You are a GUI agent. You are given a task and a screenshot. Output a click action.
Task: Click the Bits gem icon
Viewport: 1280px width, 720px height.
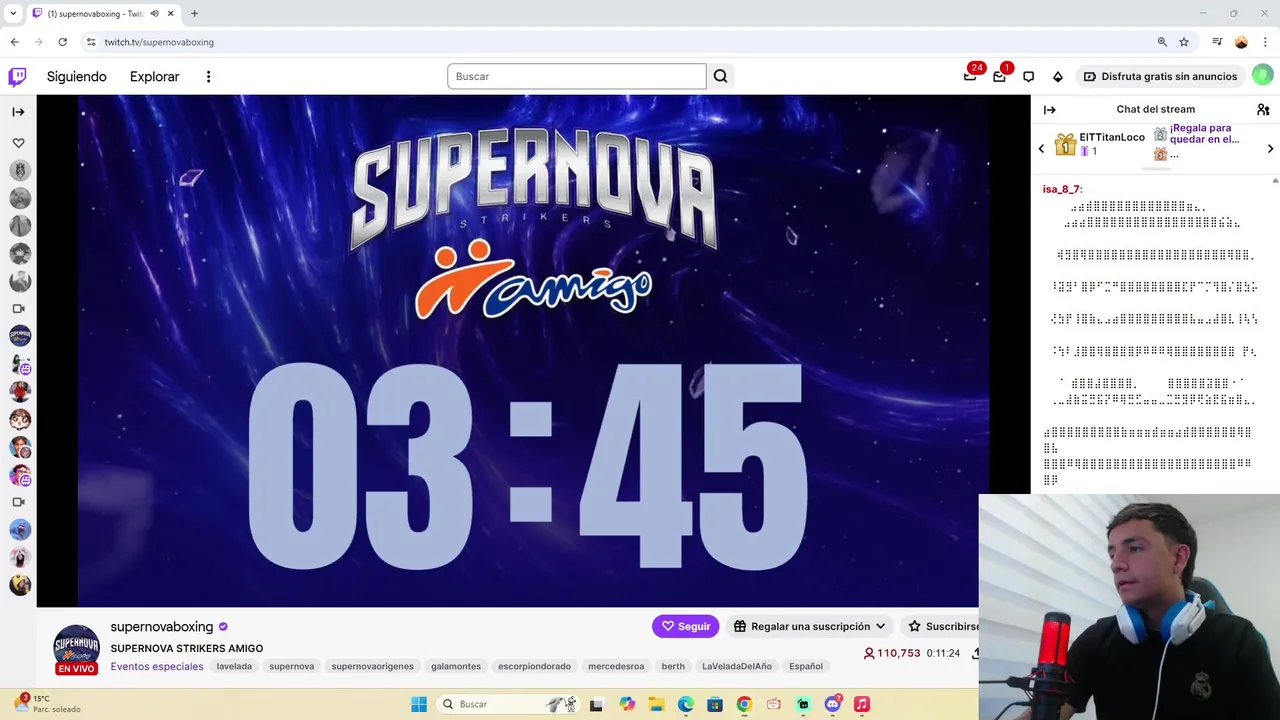1057,77
